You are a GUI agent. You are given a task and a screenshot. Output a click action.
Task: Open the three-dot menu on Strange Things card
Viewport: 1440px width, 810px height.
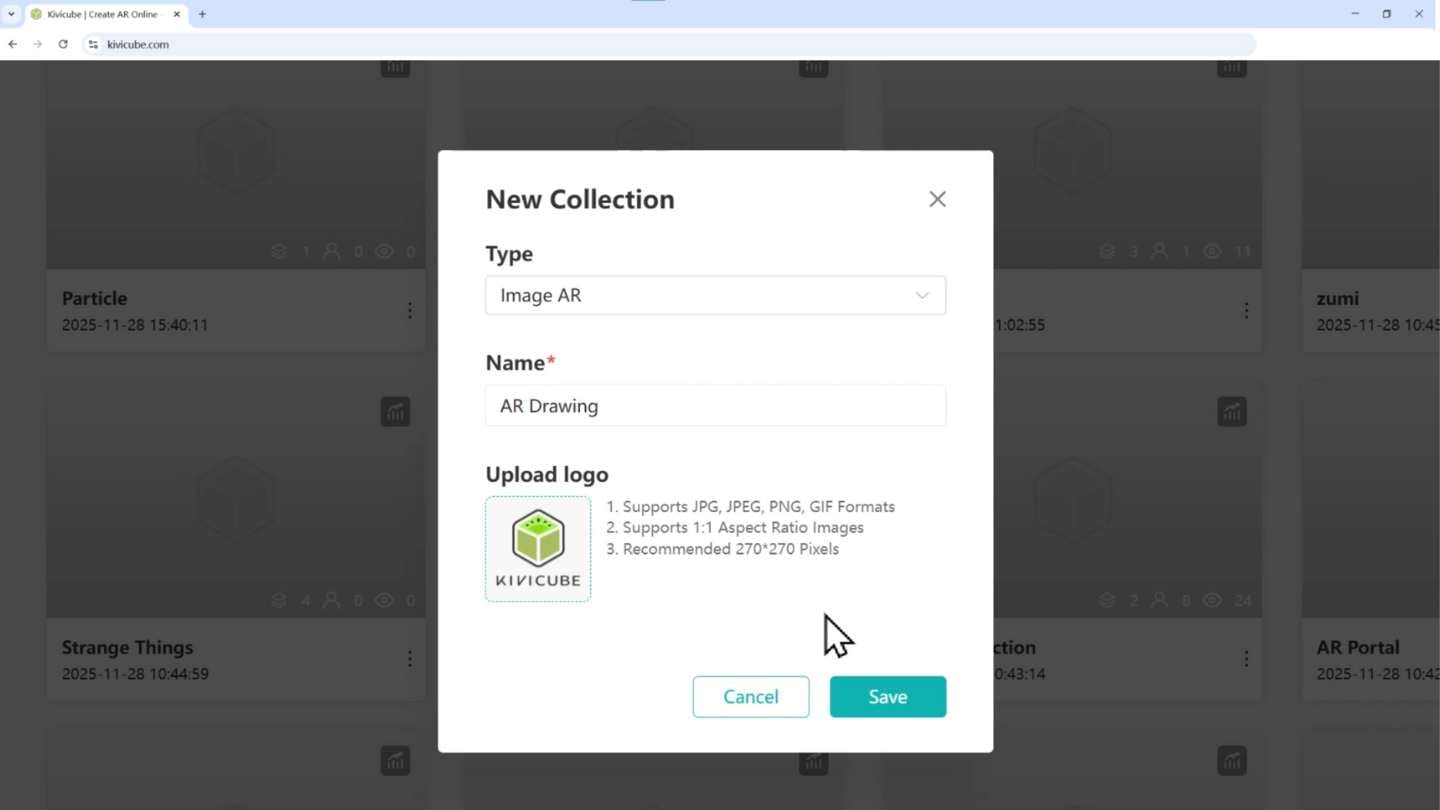[x=409, y=659]
